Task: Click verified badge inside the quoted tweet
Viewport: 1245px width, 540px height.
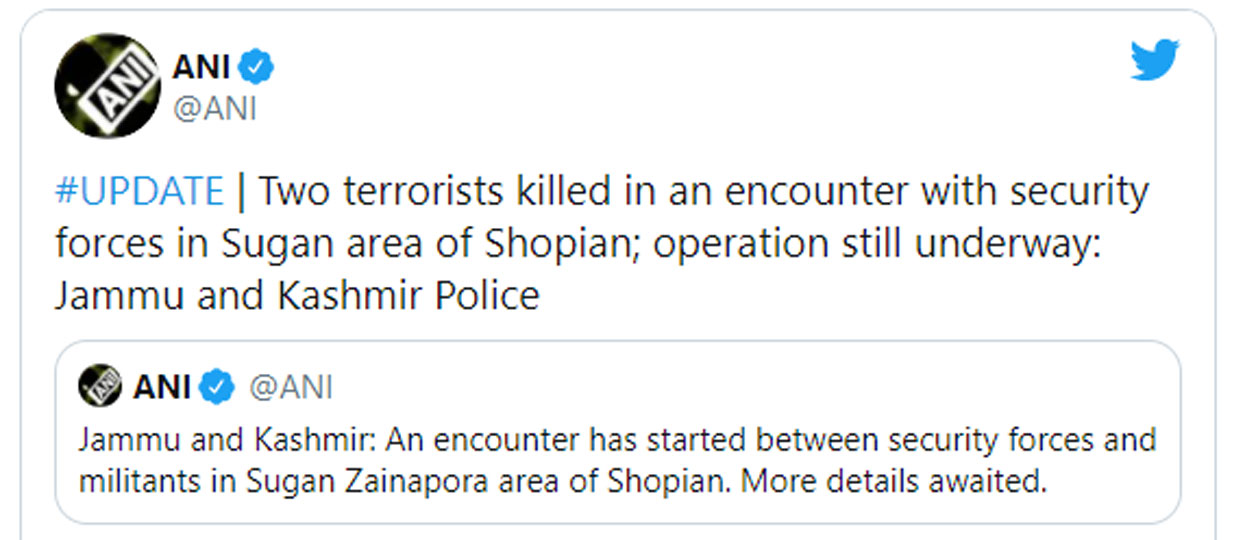Action: coord(217,387)
